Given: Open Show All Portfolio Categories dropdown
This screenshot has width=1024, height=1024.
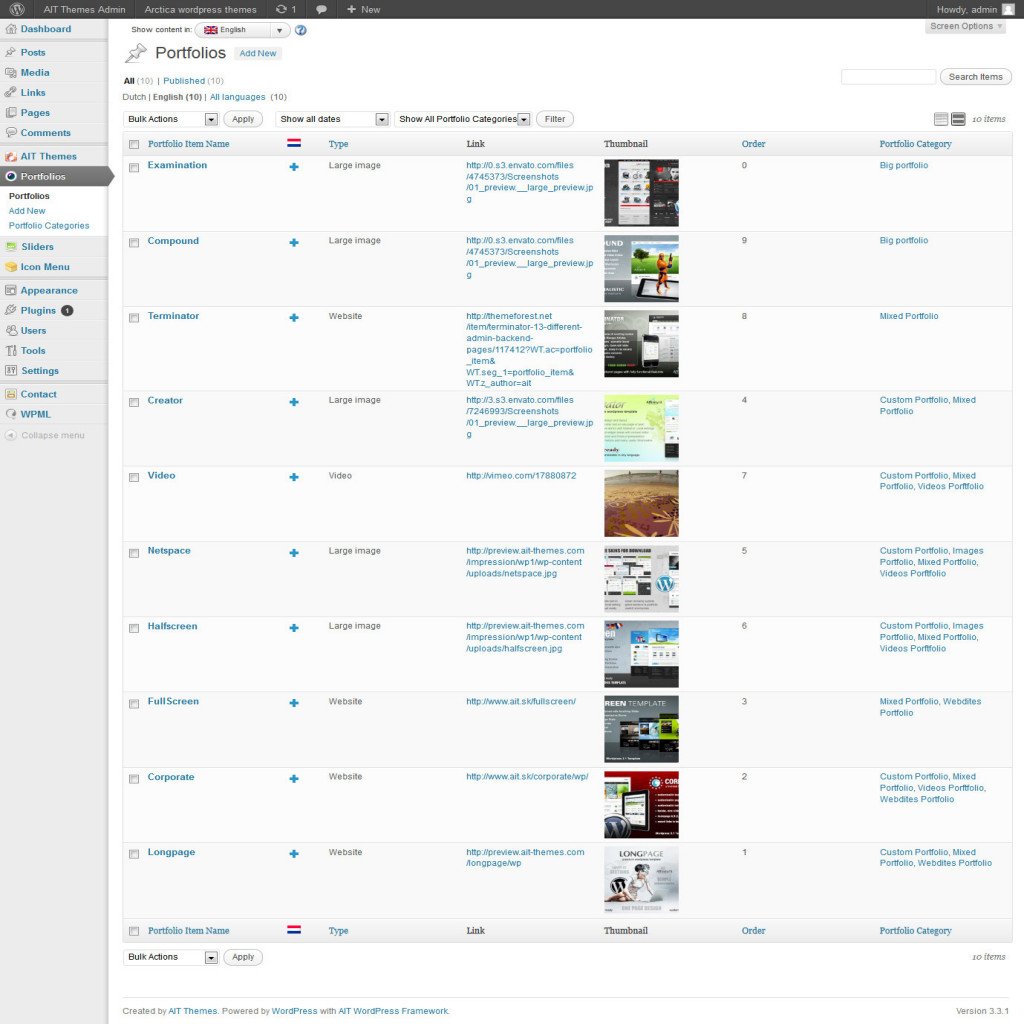Looking at the screenshot, I should click(x=463, y=119).
